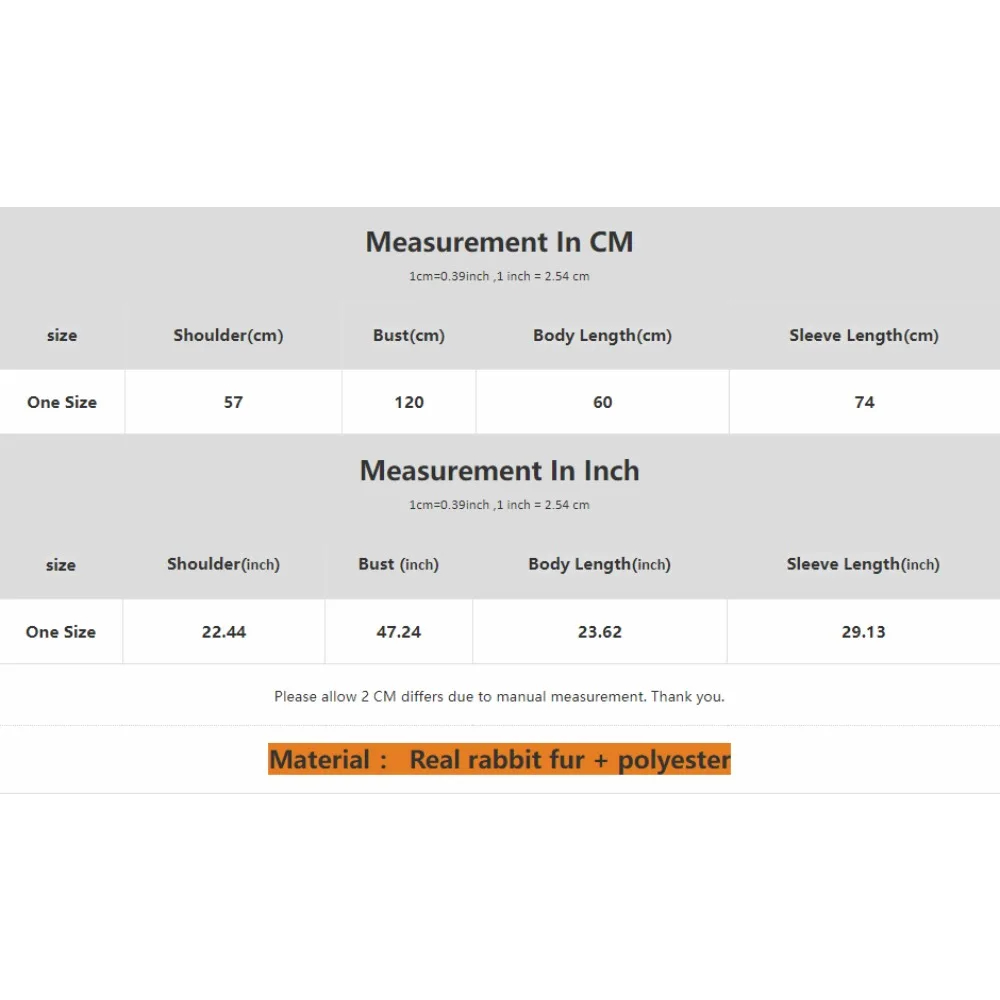Click 'One Size' in the CM table row

click(x=62, y=402)
